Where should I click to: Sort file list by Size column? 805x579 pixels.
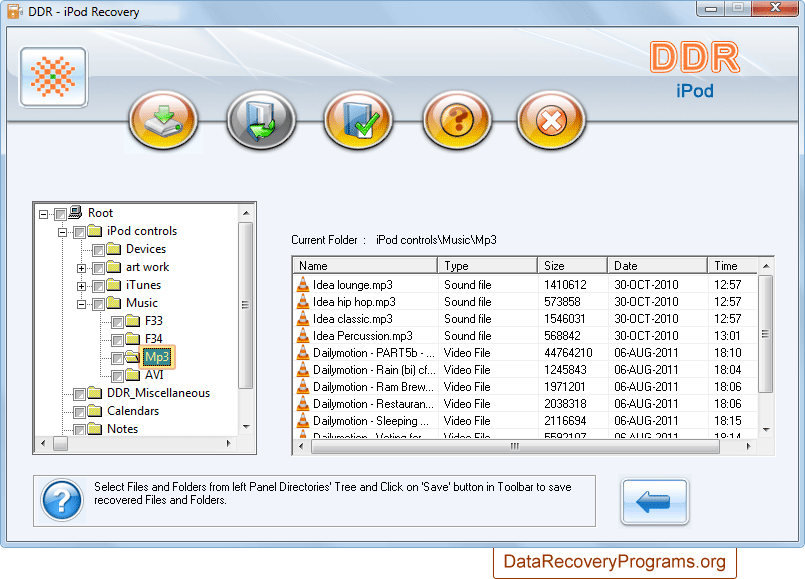[x=572, y=265]
